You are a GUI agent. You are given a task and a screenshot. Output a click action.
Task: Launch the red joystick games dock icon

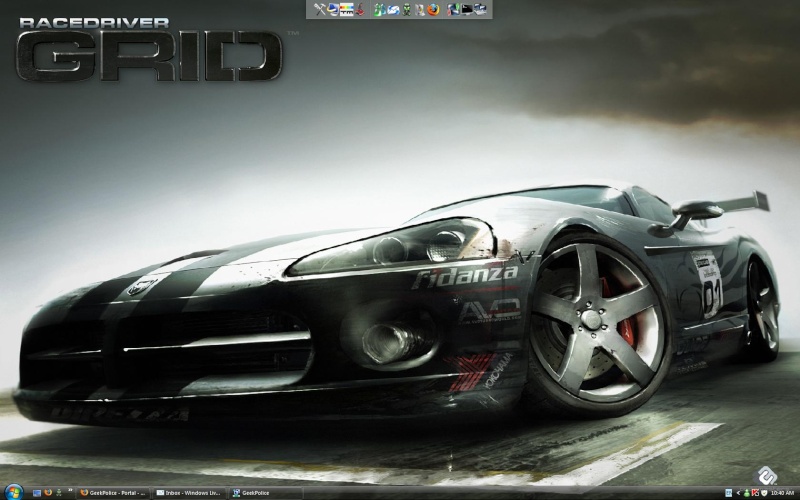360,9
